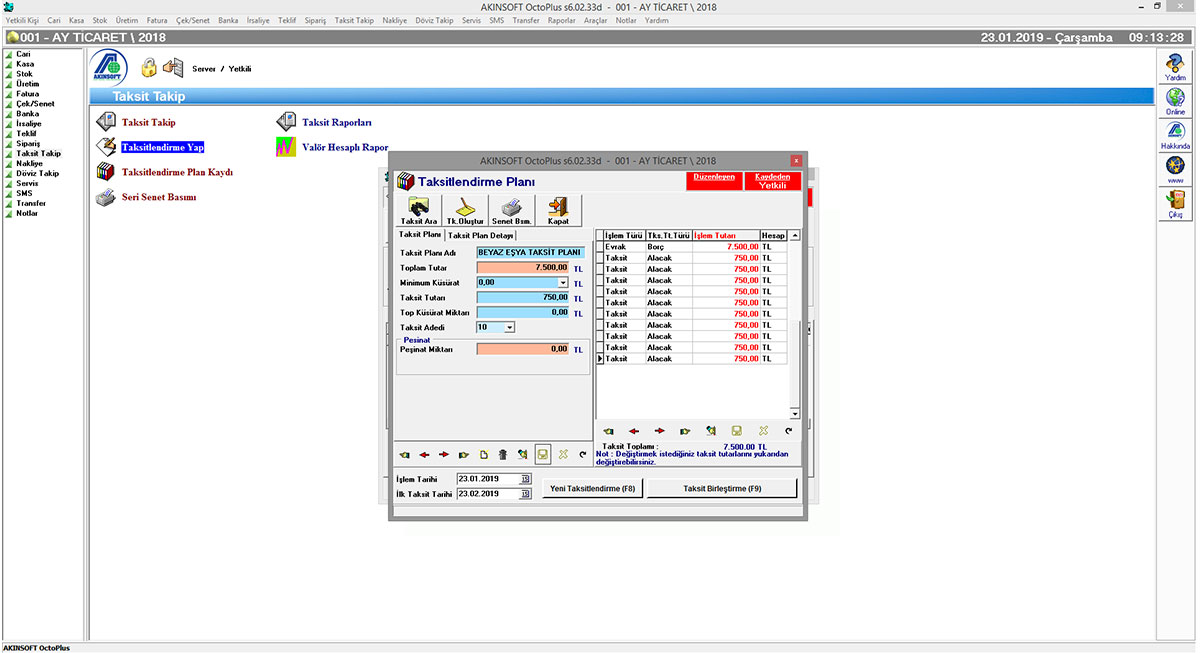Click refresh icon in installment grid navigator
Screen dimensions: 1200x653
pyautogui.click(x=788, y=431)
